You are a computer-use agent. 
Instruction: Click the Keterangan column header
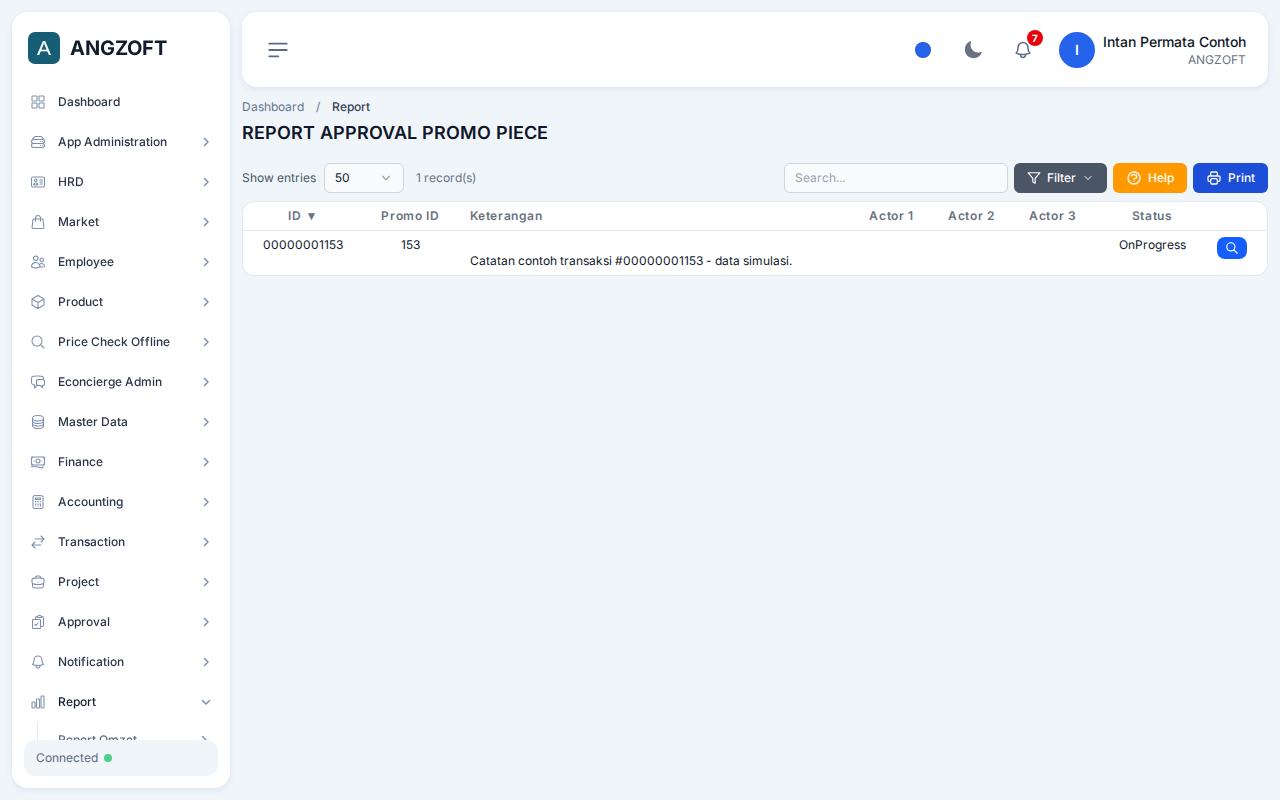click(x=506, y=216)
